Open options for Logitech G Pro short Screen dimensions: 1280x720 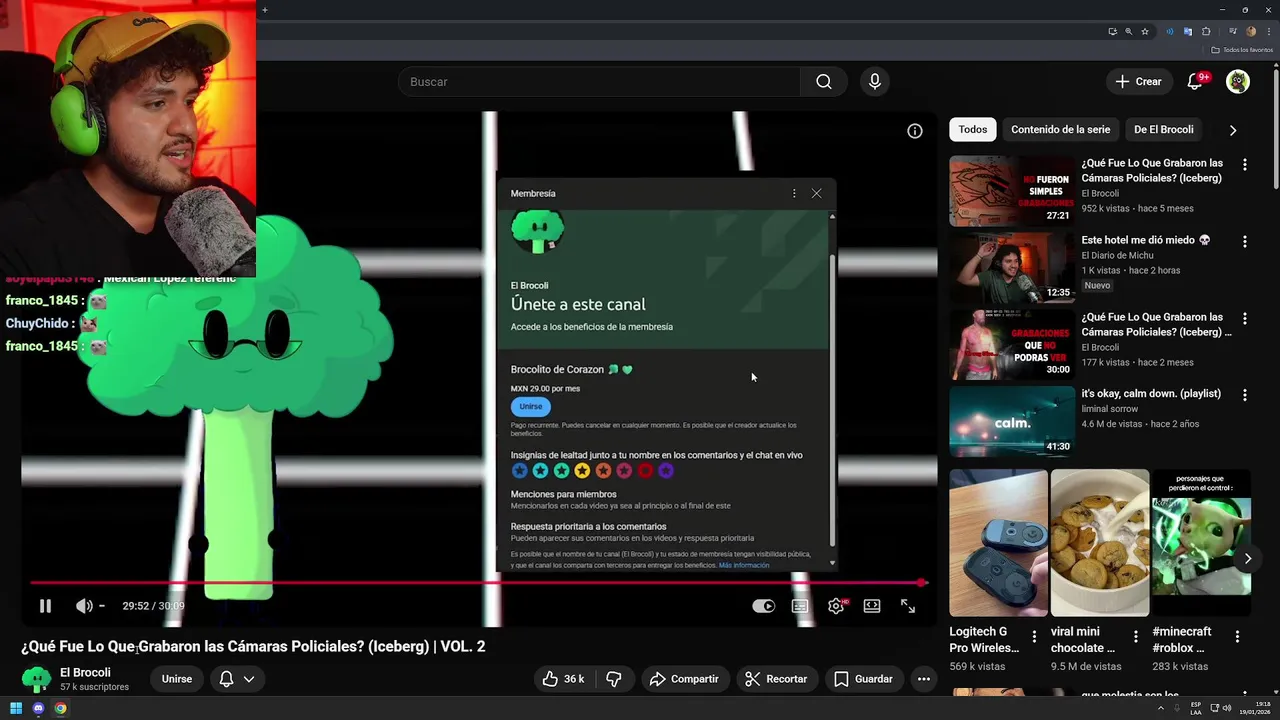[x=1034, y=636]
